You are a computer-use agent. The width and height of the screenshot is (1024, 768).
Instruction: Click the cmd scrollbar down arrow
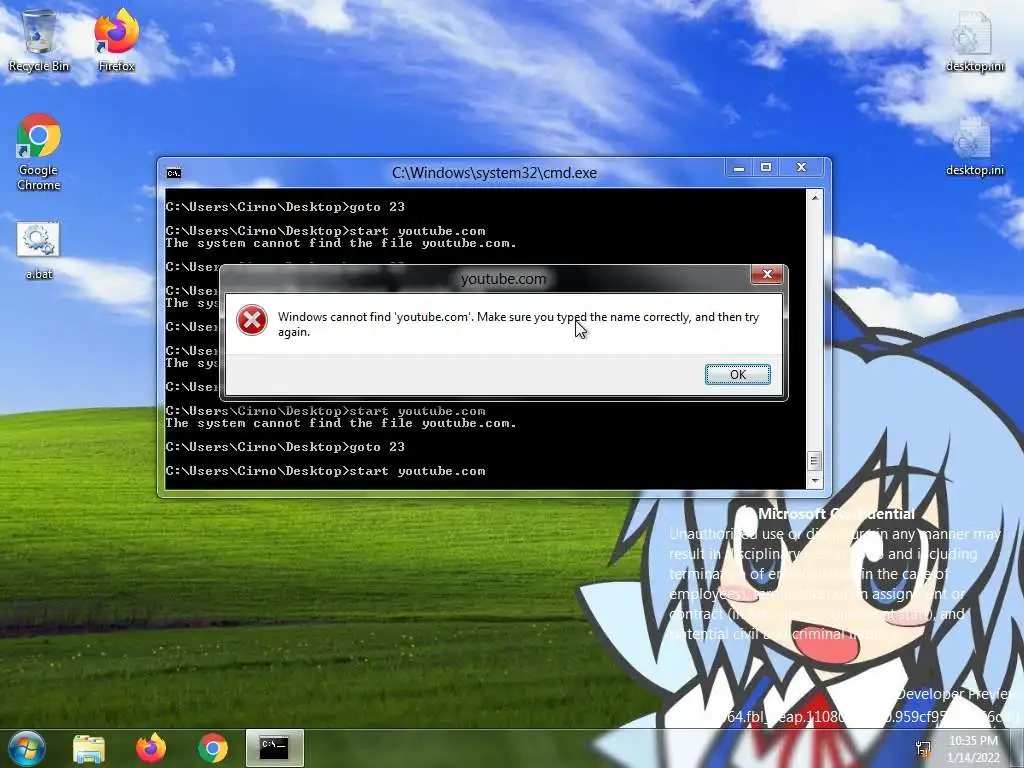814,481
